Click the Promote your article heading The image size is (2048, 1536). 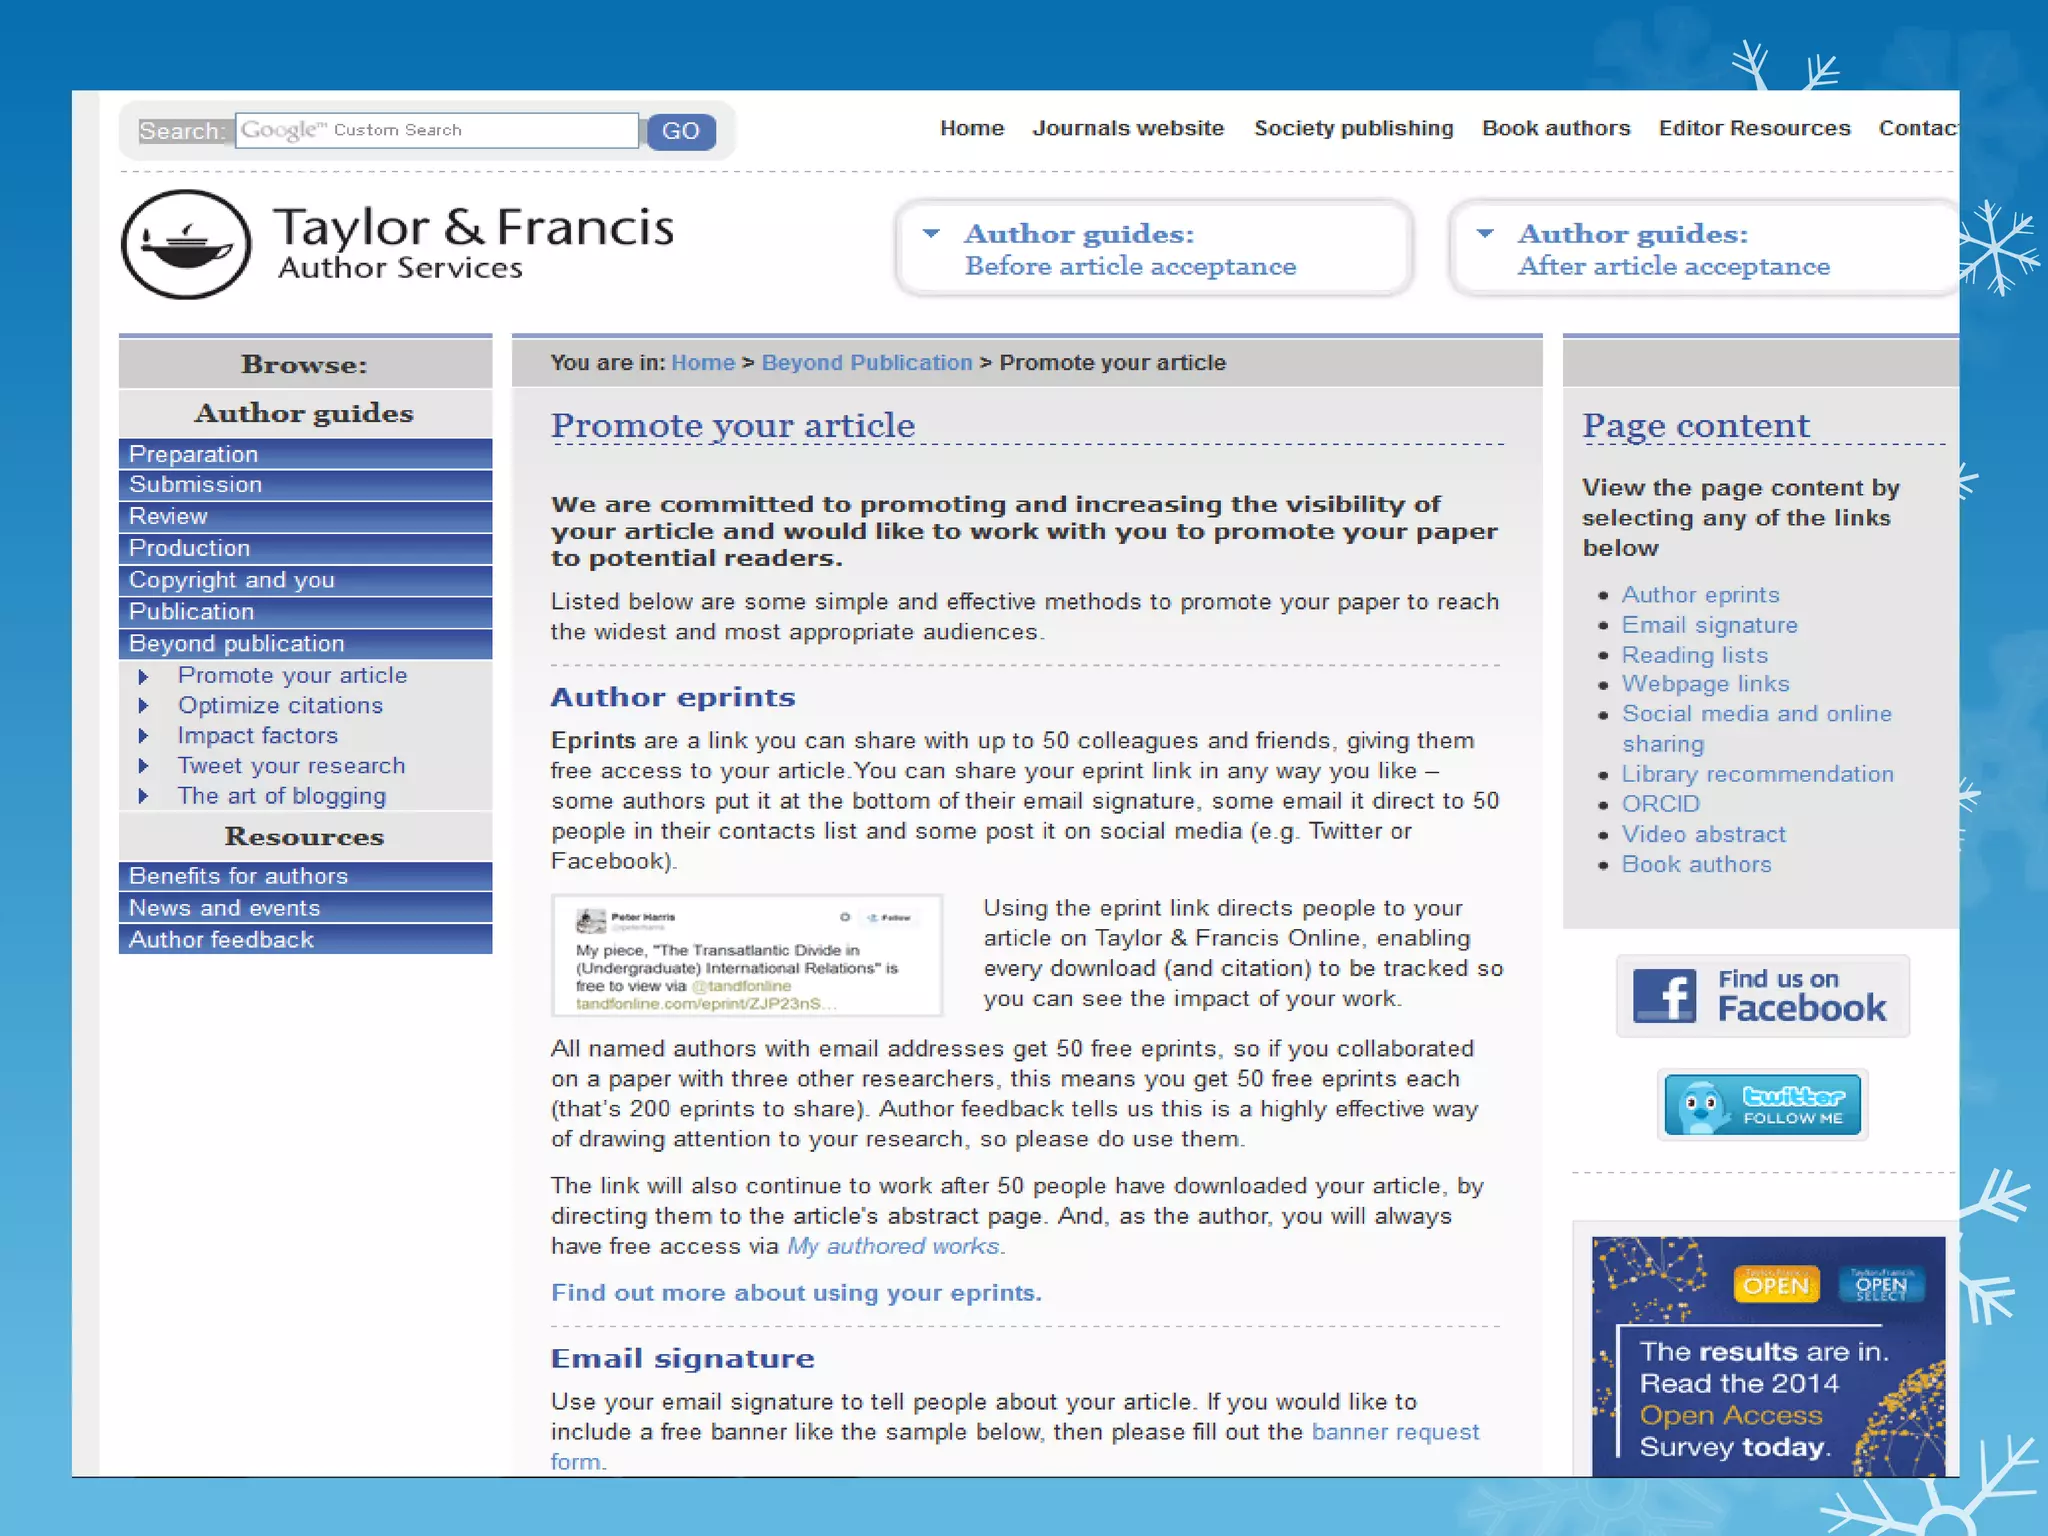click(733, 425)
